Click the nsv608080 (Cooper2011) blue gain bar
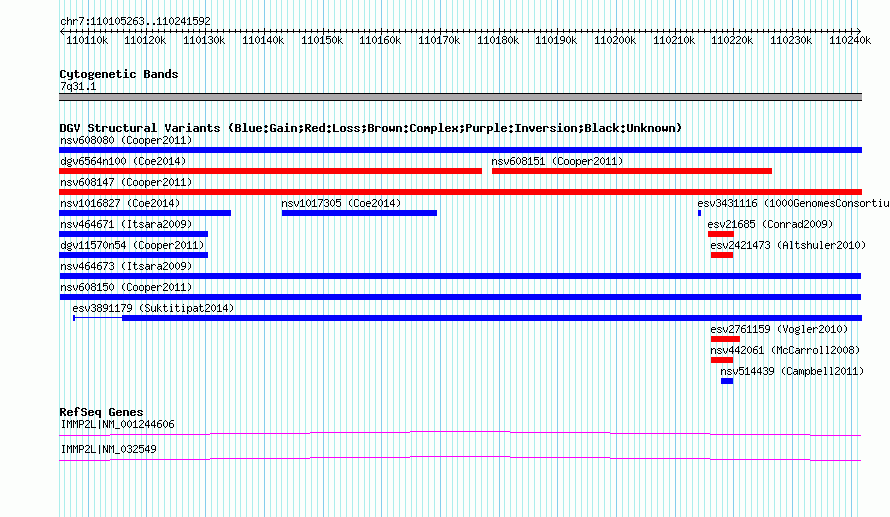890x517 pixels. pos(460,150)
